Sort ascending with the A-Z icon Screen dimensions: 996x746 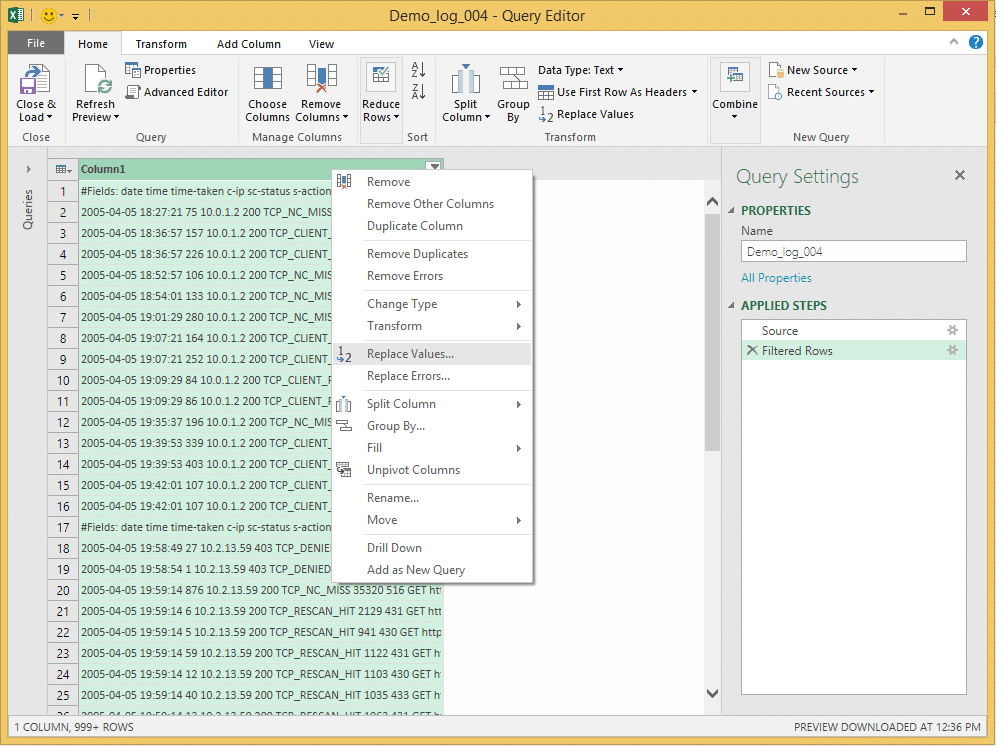[418, 69]
